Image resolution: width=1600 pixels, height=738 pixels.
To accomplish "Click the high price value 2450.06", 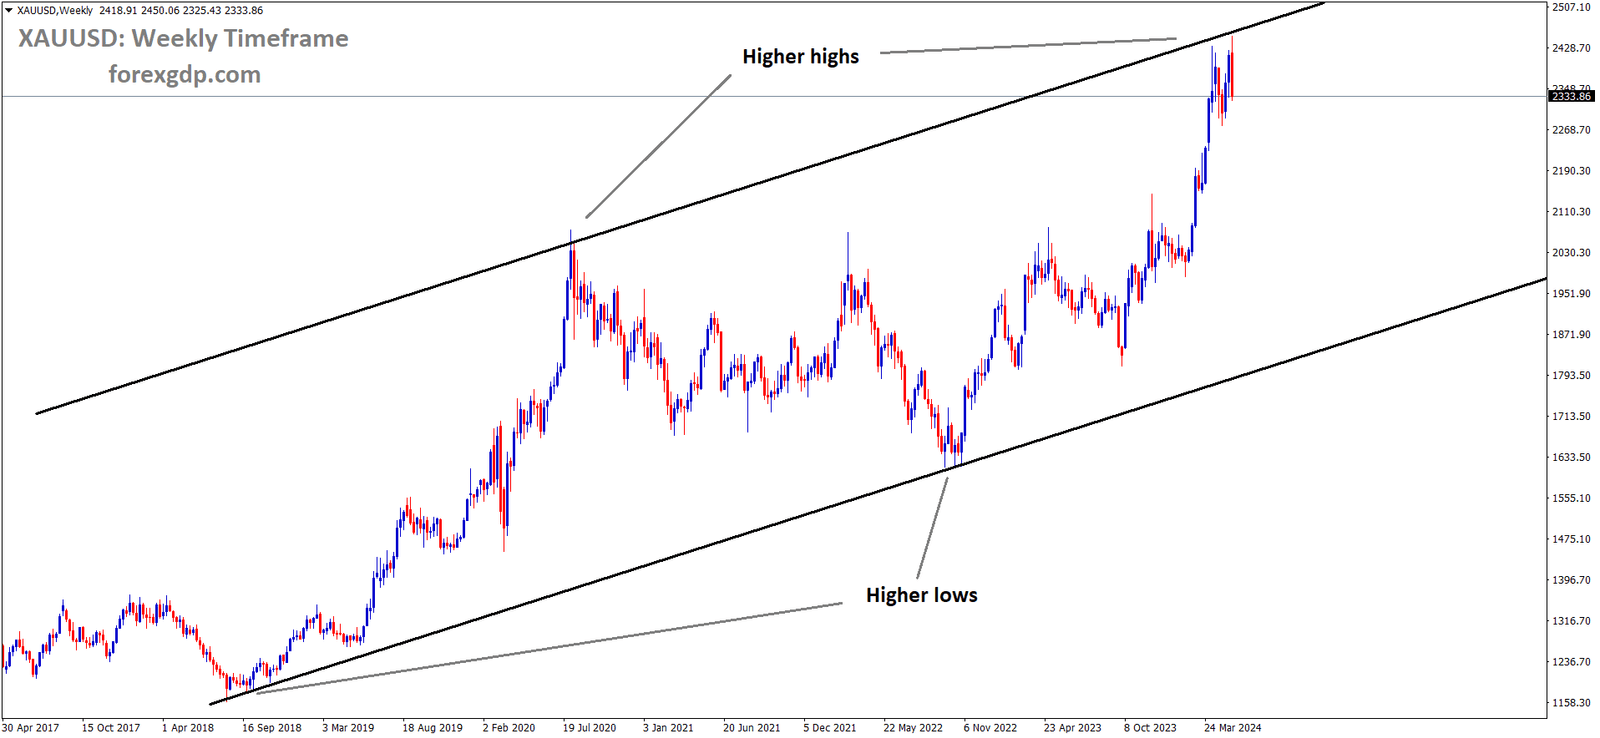I will [x=160, y=11].
